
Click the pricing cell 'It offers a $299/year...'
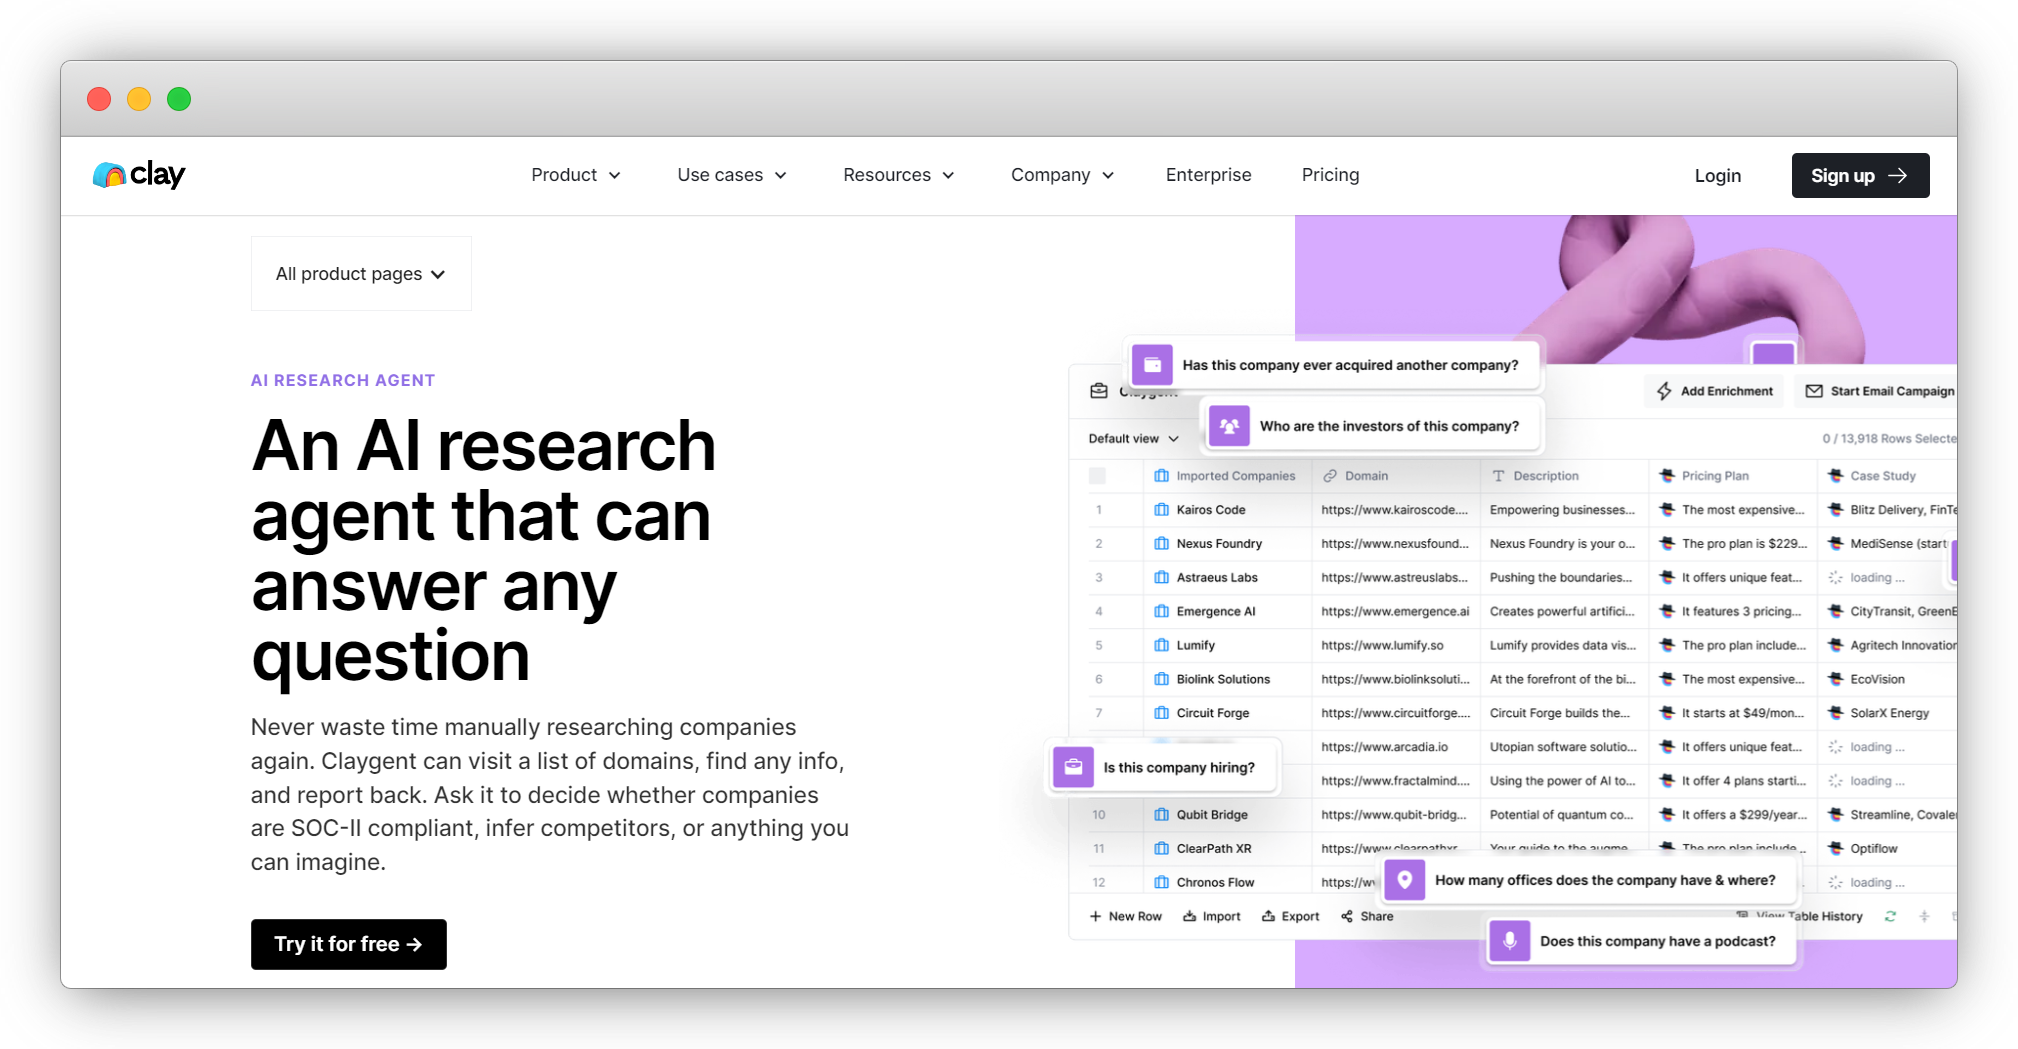(1745, 815)
